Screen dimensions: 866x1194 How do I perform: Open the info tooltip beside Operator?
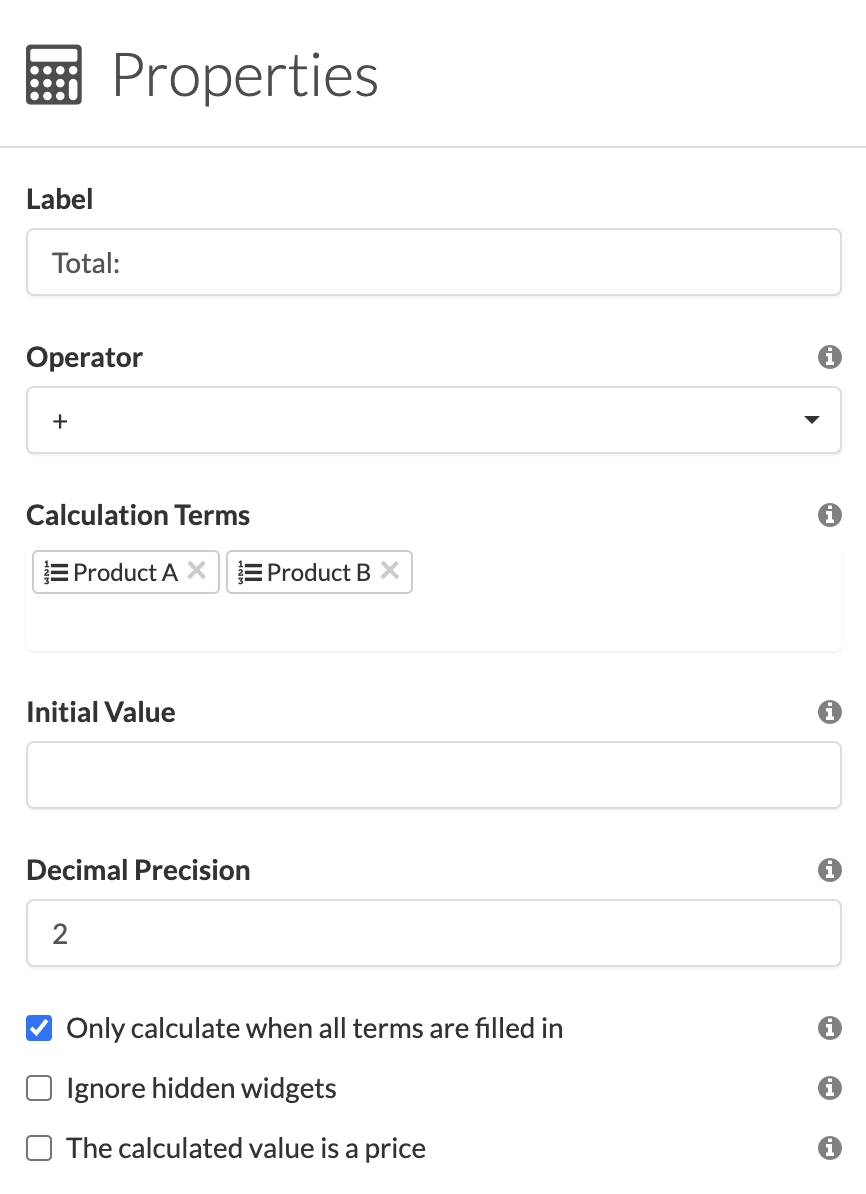tap(829, 357)
